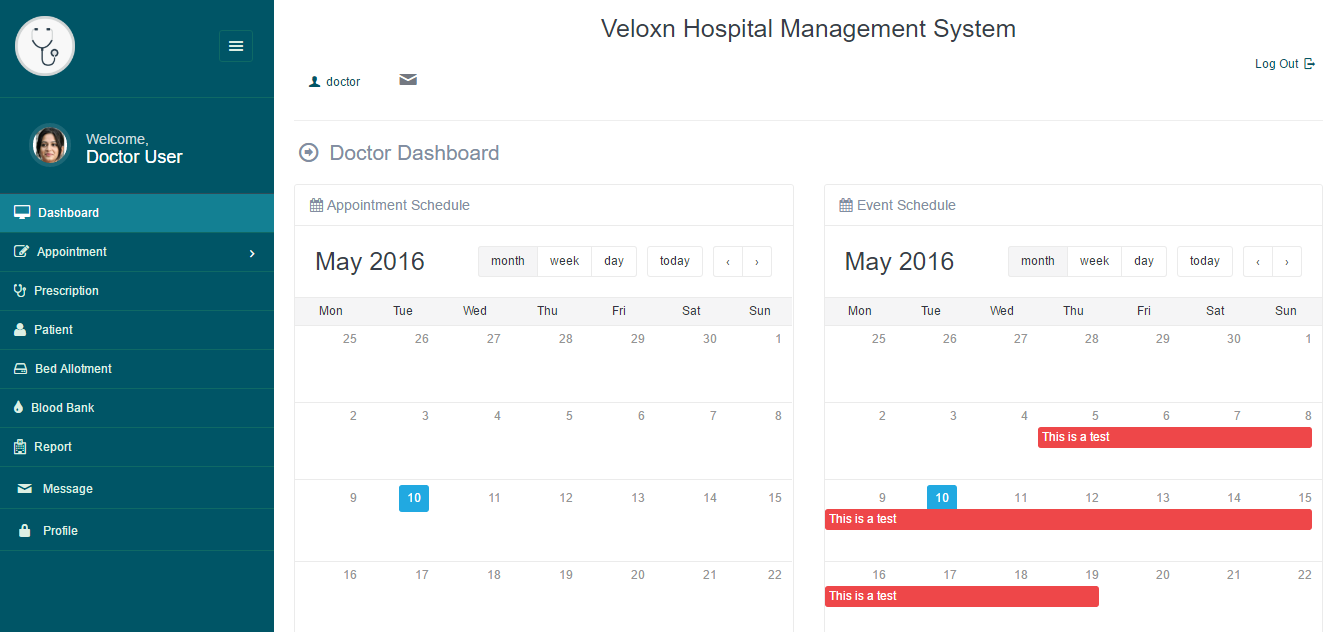Open the envelope messages icon in header
Screen dimensions: 1331x632
click(408, 80)
